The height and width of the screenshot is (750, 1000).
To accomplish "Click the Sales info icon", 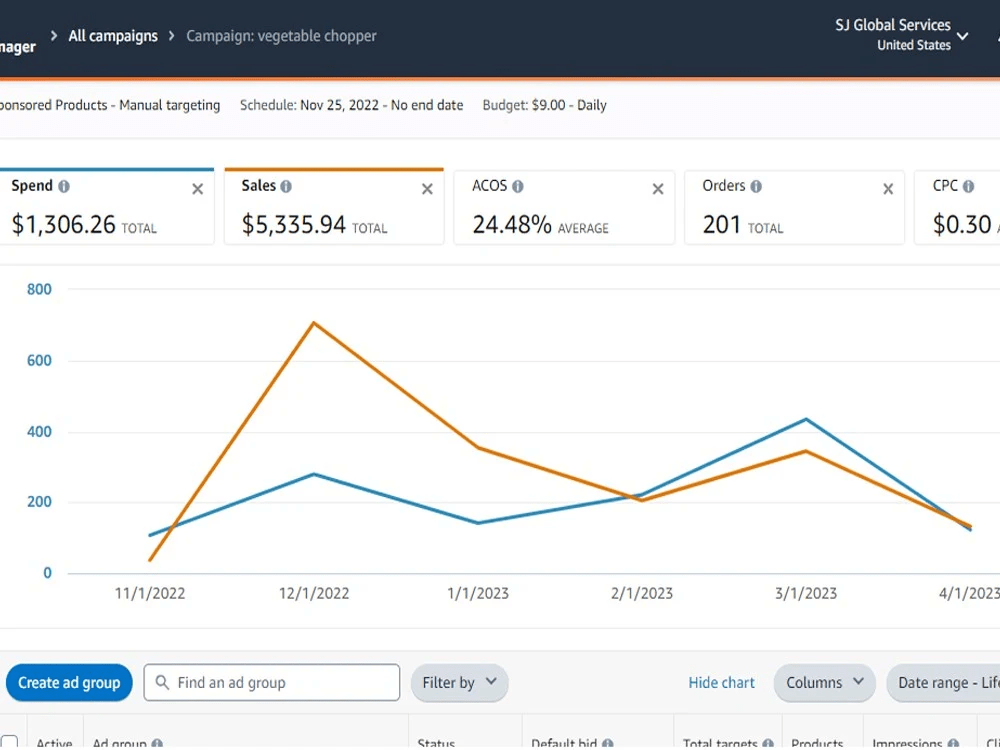I will pyautogui.click(x=286, y=186).
